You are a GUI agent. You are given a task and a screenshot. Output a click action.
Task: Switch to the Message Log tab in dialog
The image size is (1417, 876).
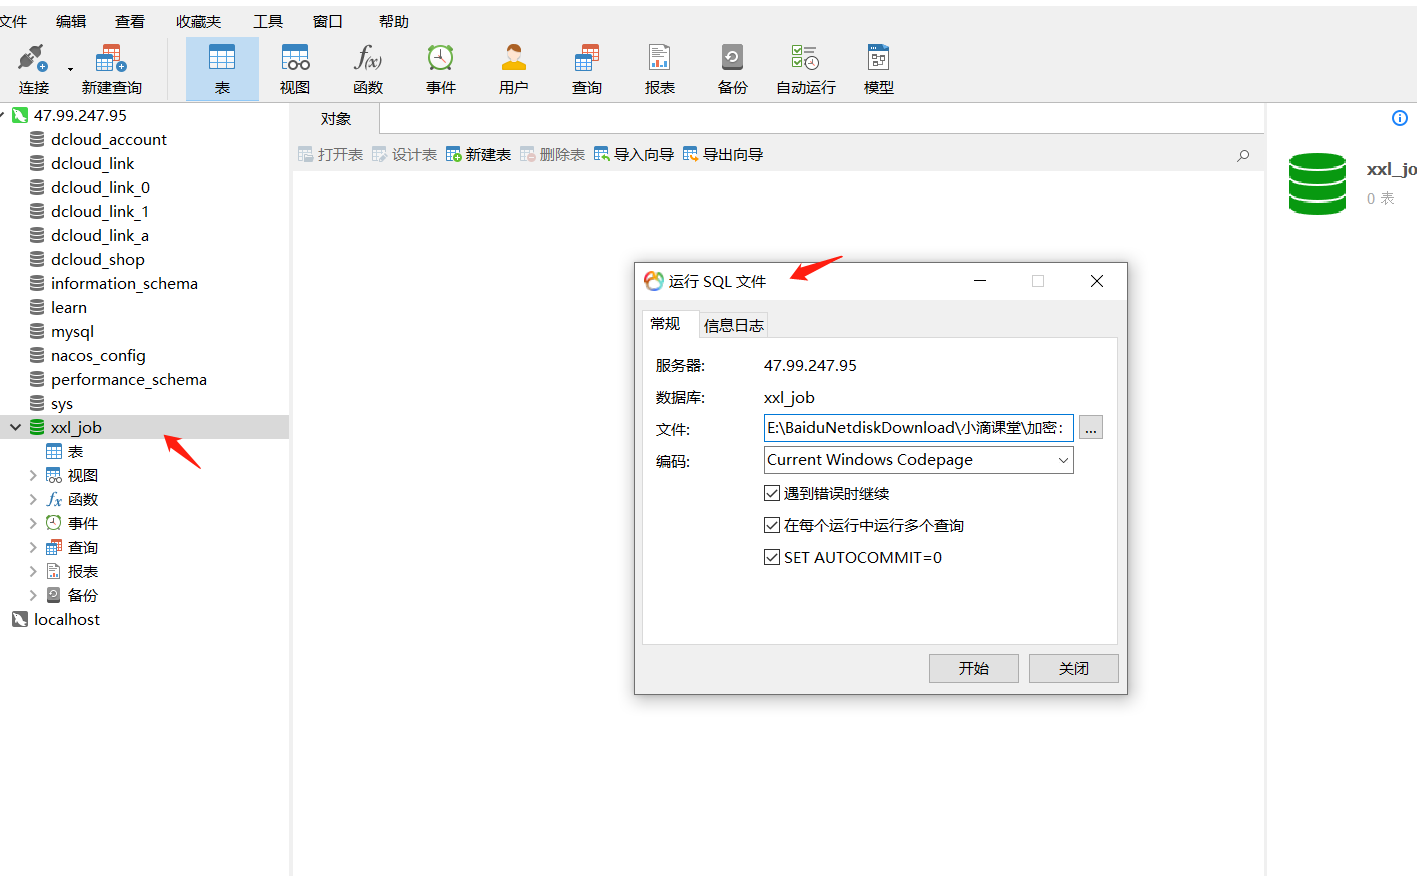click(x=733, y=325)
